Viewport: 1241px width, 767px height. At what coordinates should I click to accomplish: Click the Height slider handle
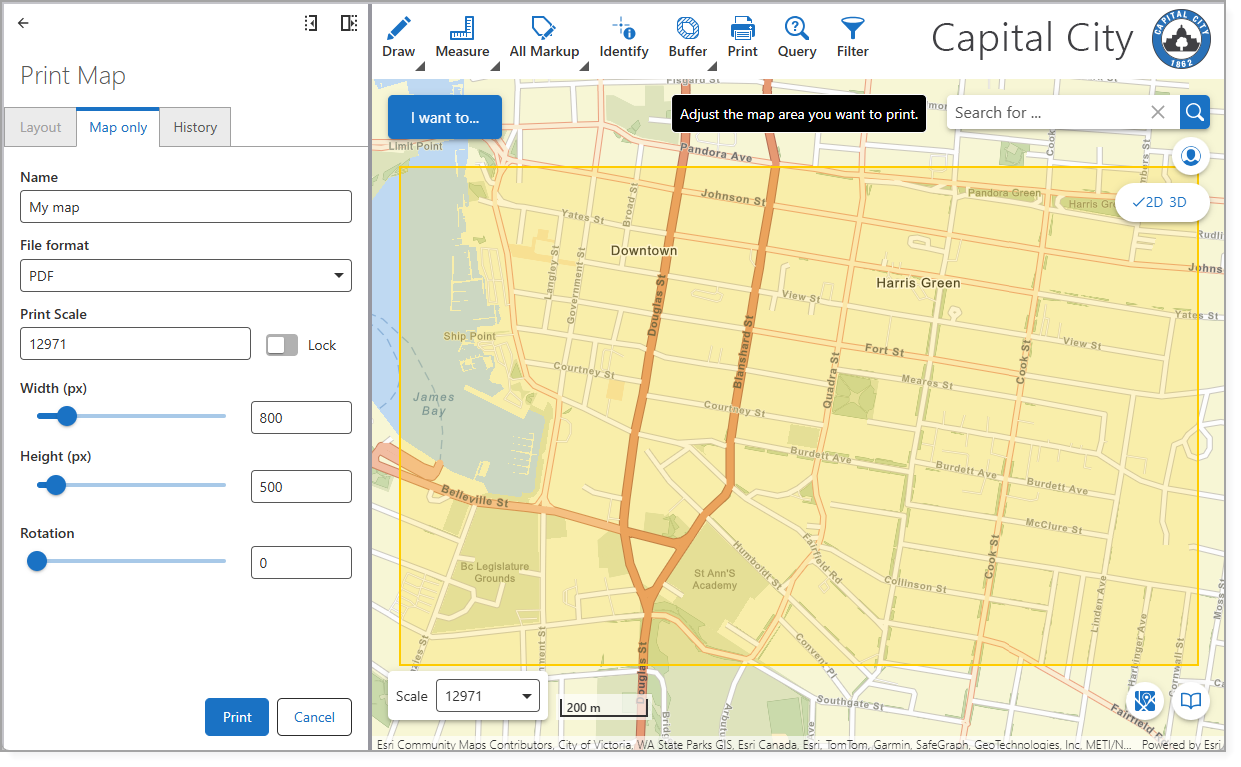point(56,485)
